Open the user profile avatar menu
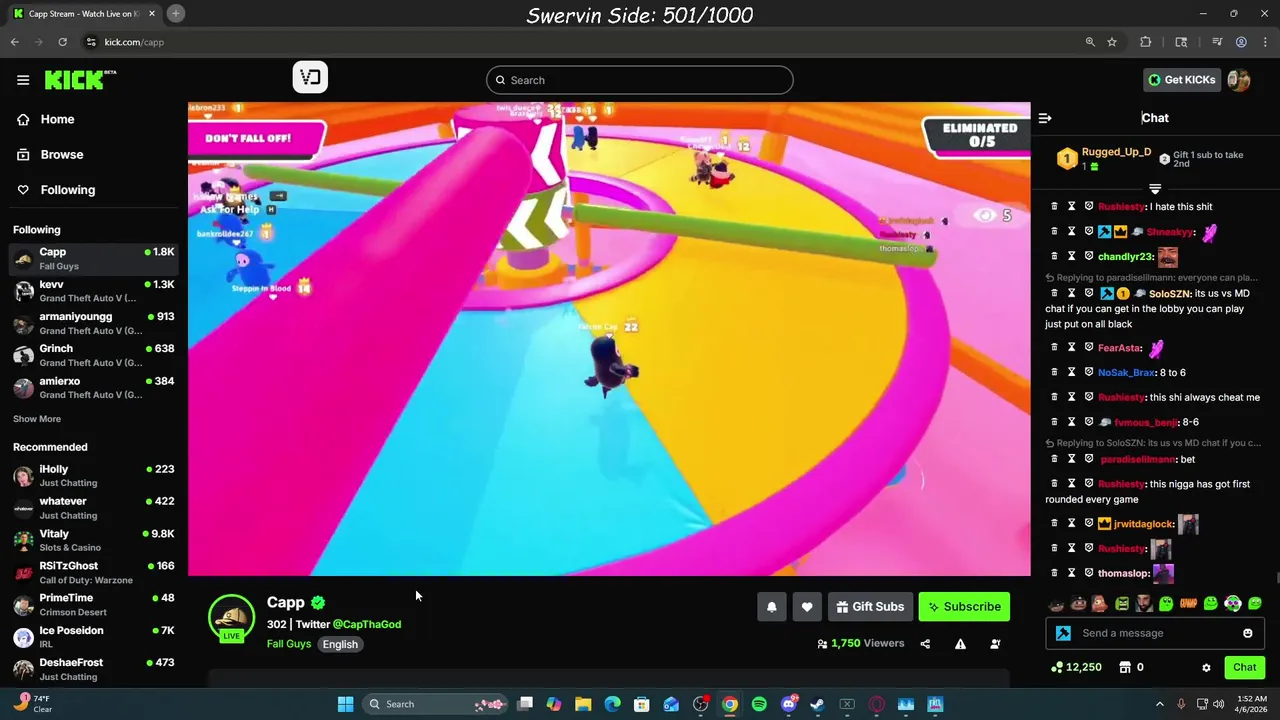 (x=1239, y=80)
